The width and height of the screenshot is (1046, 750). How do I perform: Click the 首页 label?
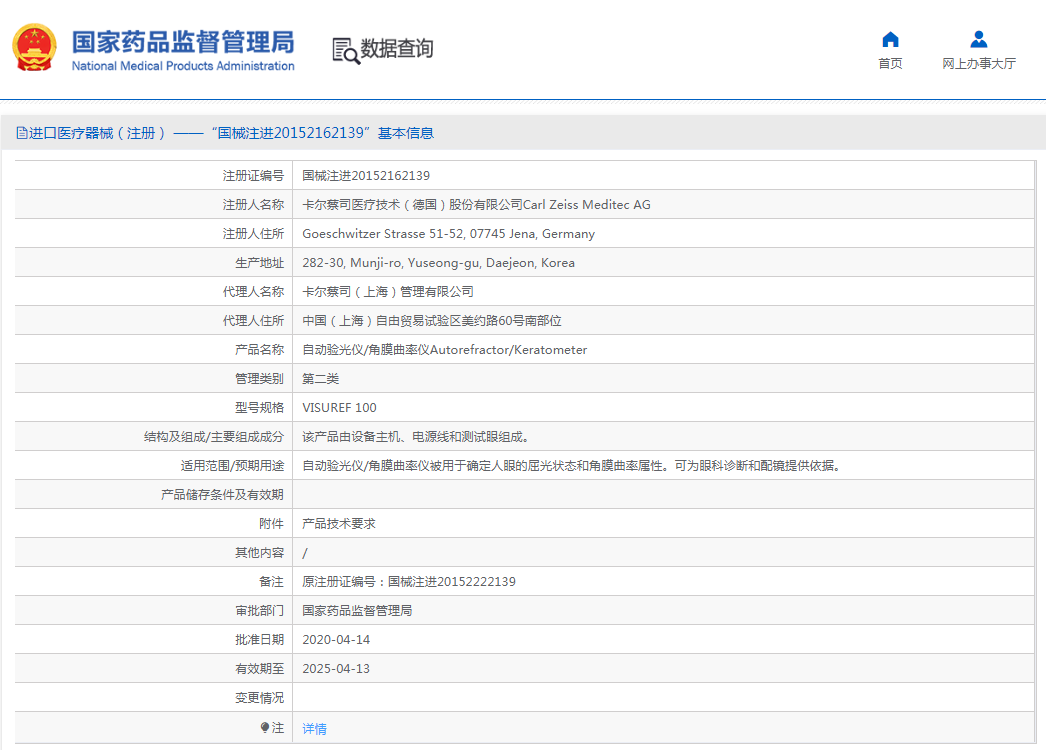point(890,63)
